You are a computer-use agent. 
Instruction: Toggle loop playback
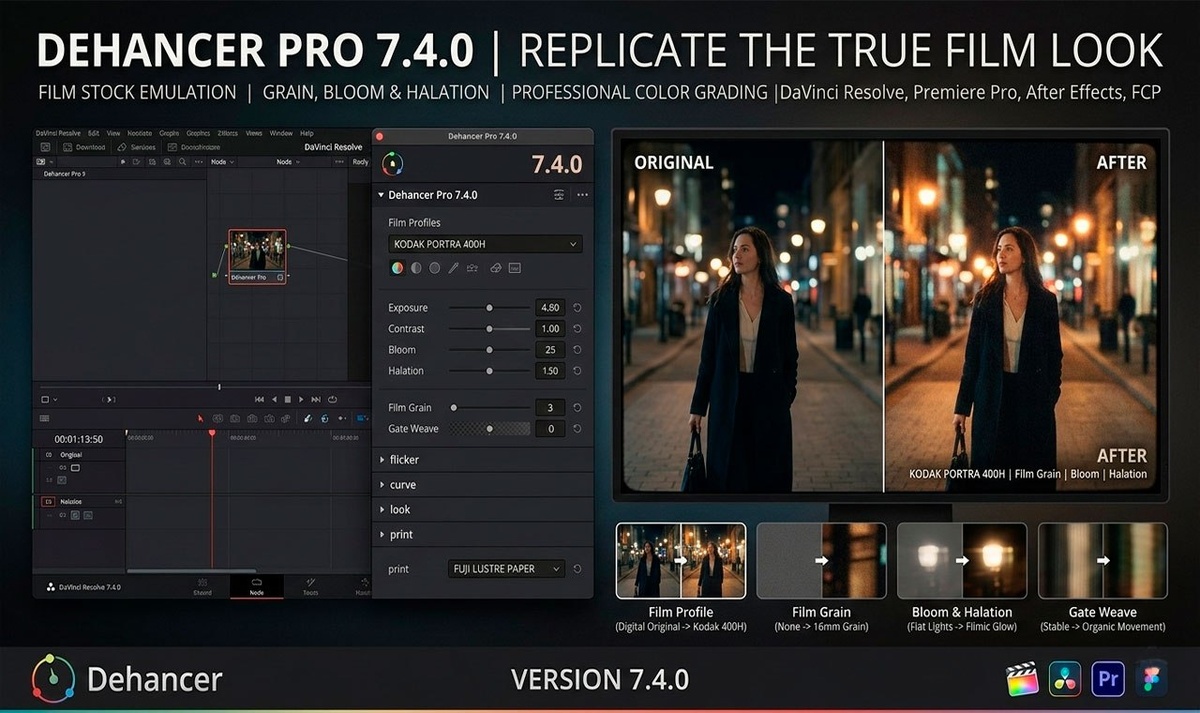click(332, 400)
